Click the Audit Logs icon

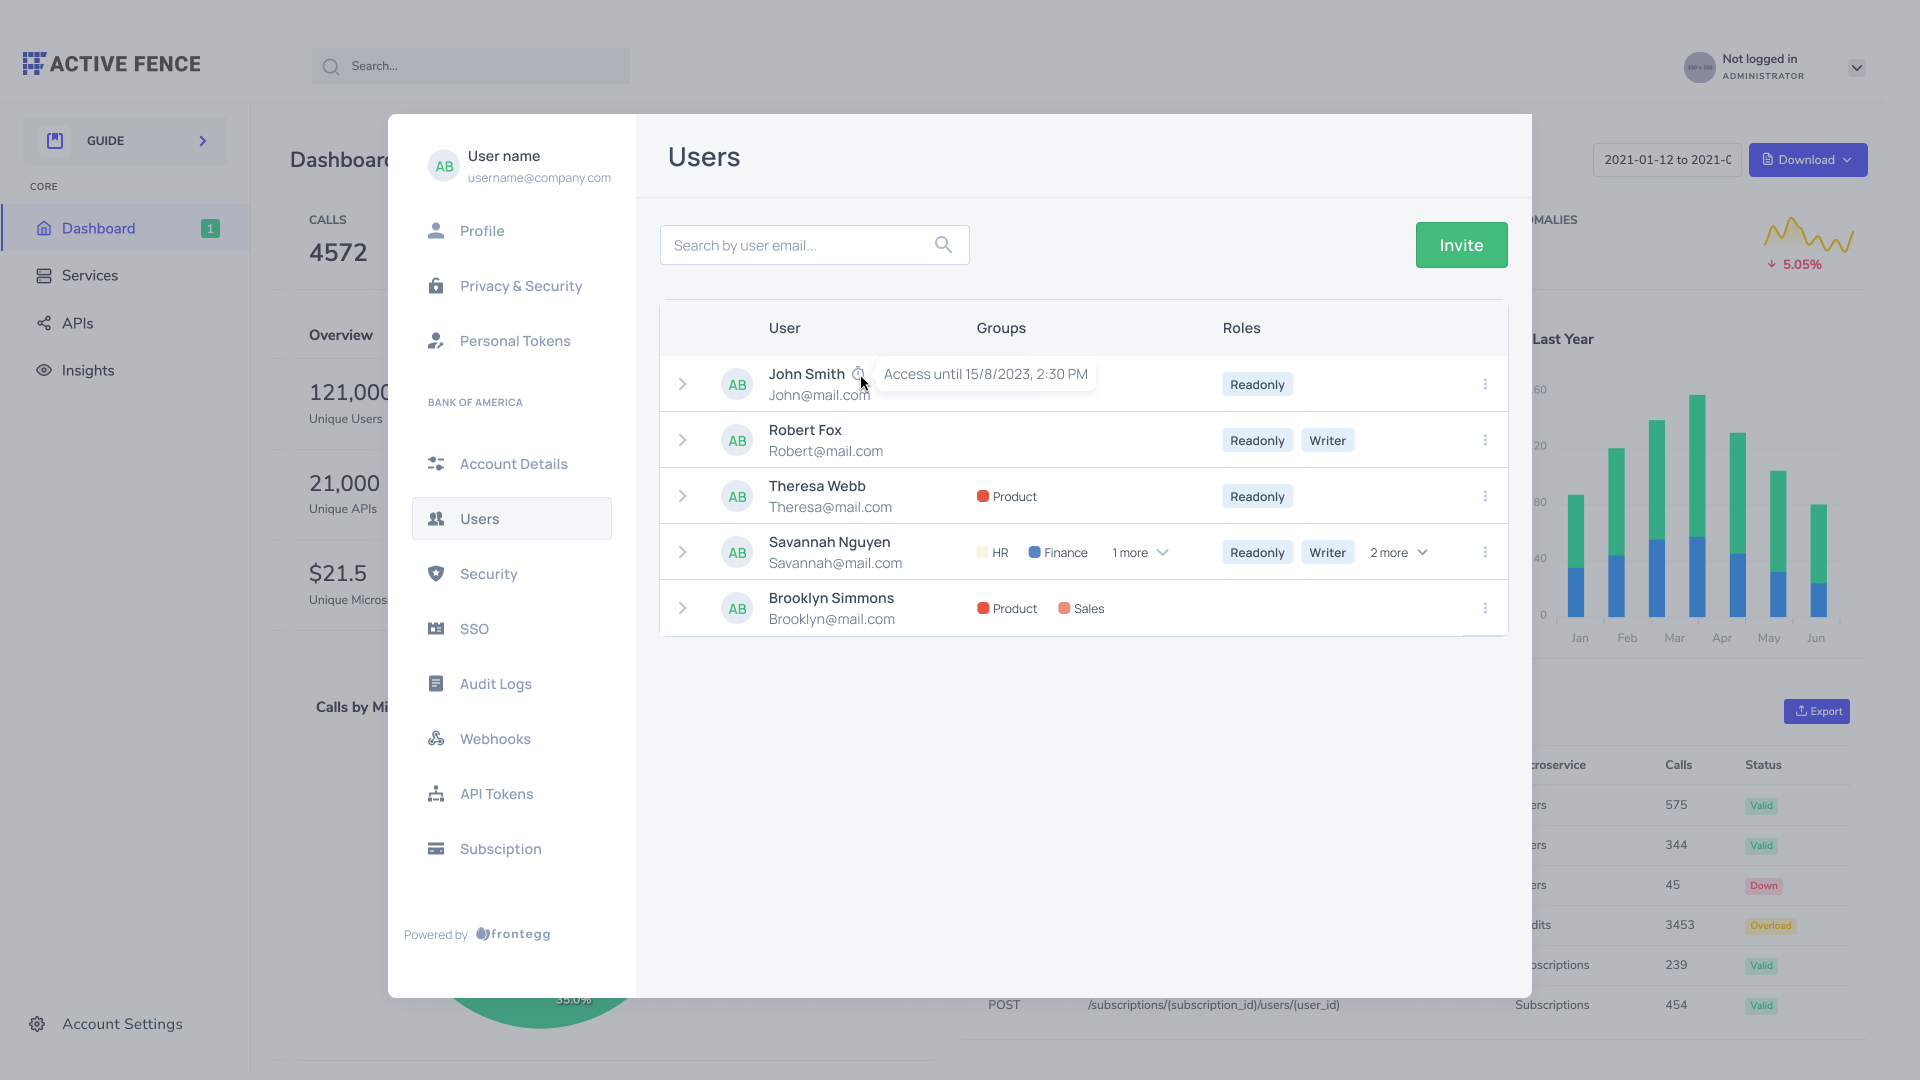coord(436,684)
